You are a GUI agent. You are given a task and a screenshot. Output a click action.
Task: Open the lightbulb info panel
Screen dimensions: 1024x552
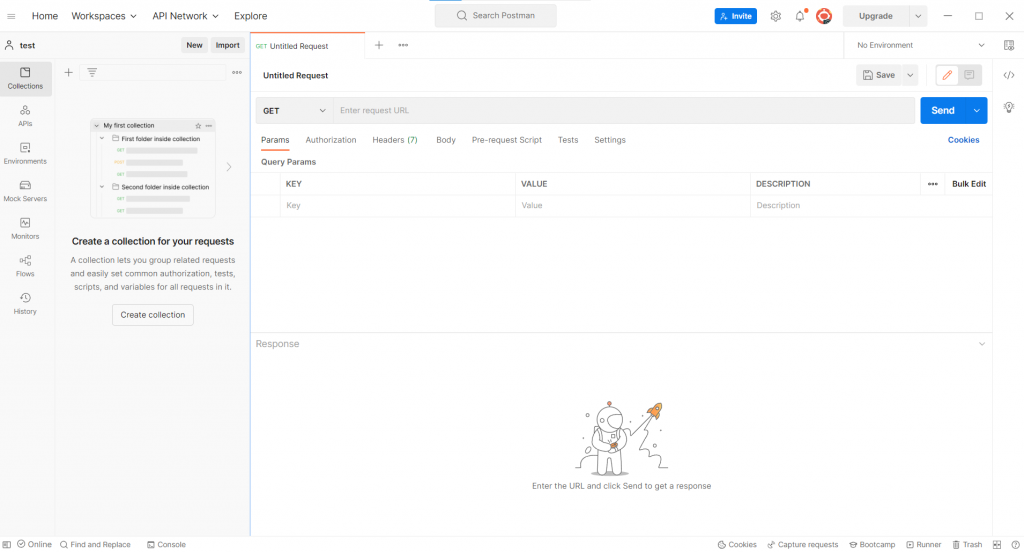[1009, 107]
